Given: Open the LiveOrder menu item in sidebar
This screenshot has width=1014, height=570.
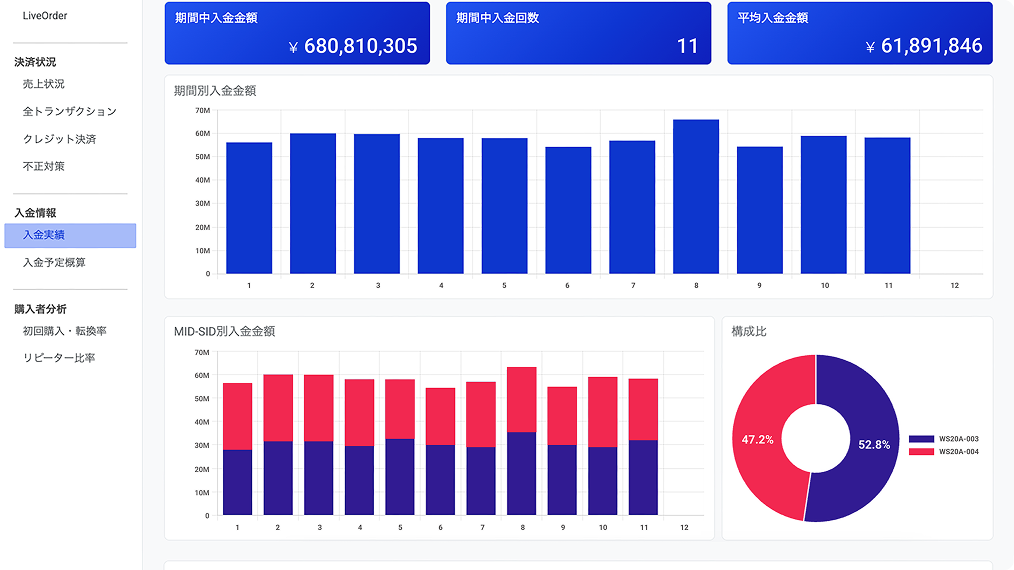Looking at the screenshot, I should (x=45, y=16).
